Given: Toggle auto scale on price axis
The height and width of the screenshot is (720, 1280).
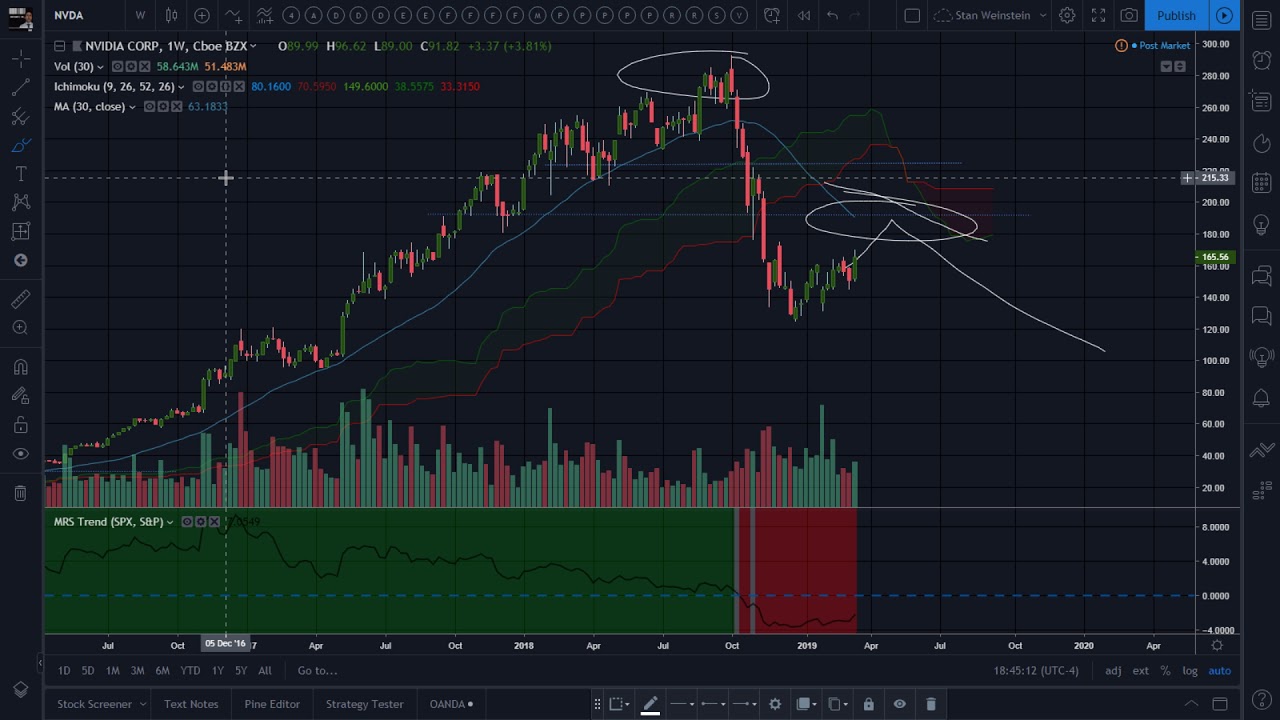Looking at the screenshot, I should (1220, 670).
